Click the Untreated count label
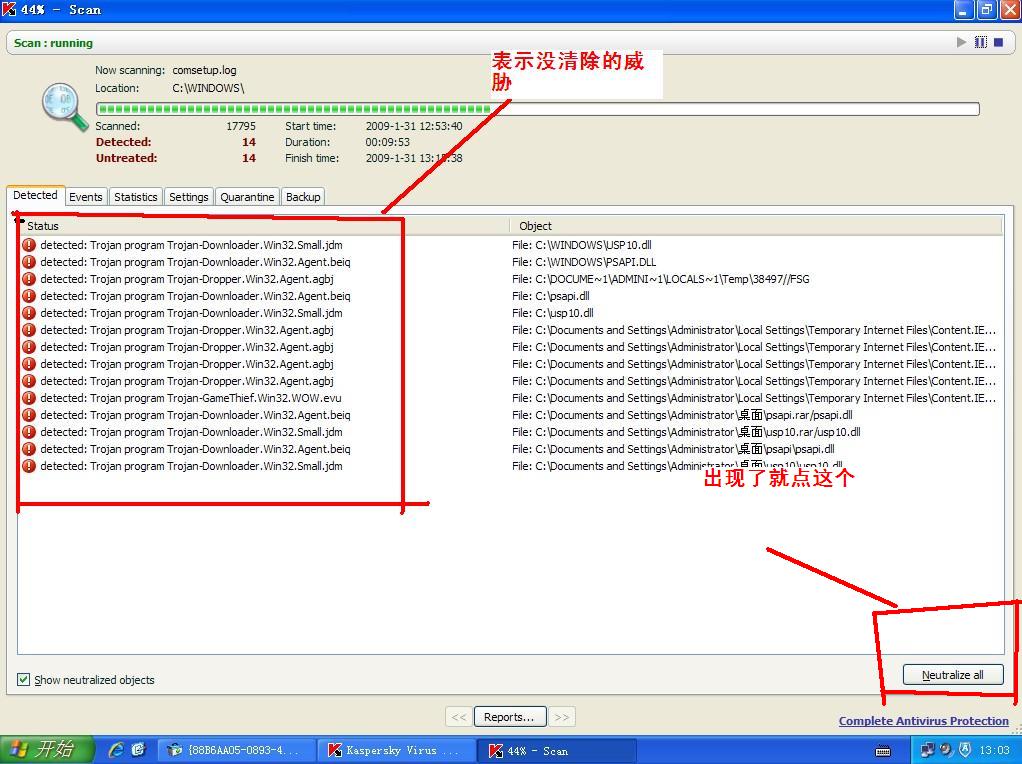Screen dimensions: 1022x764 [x=126, y=158]
